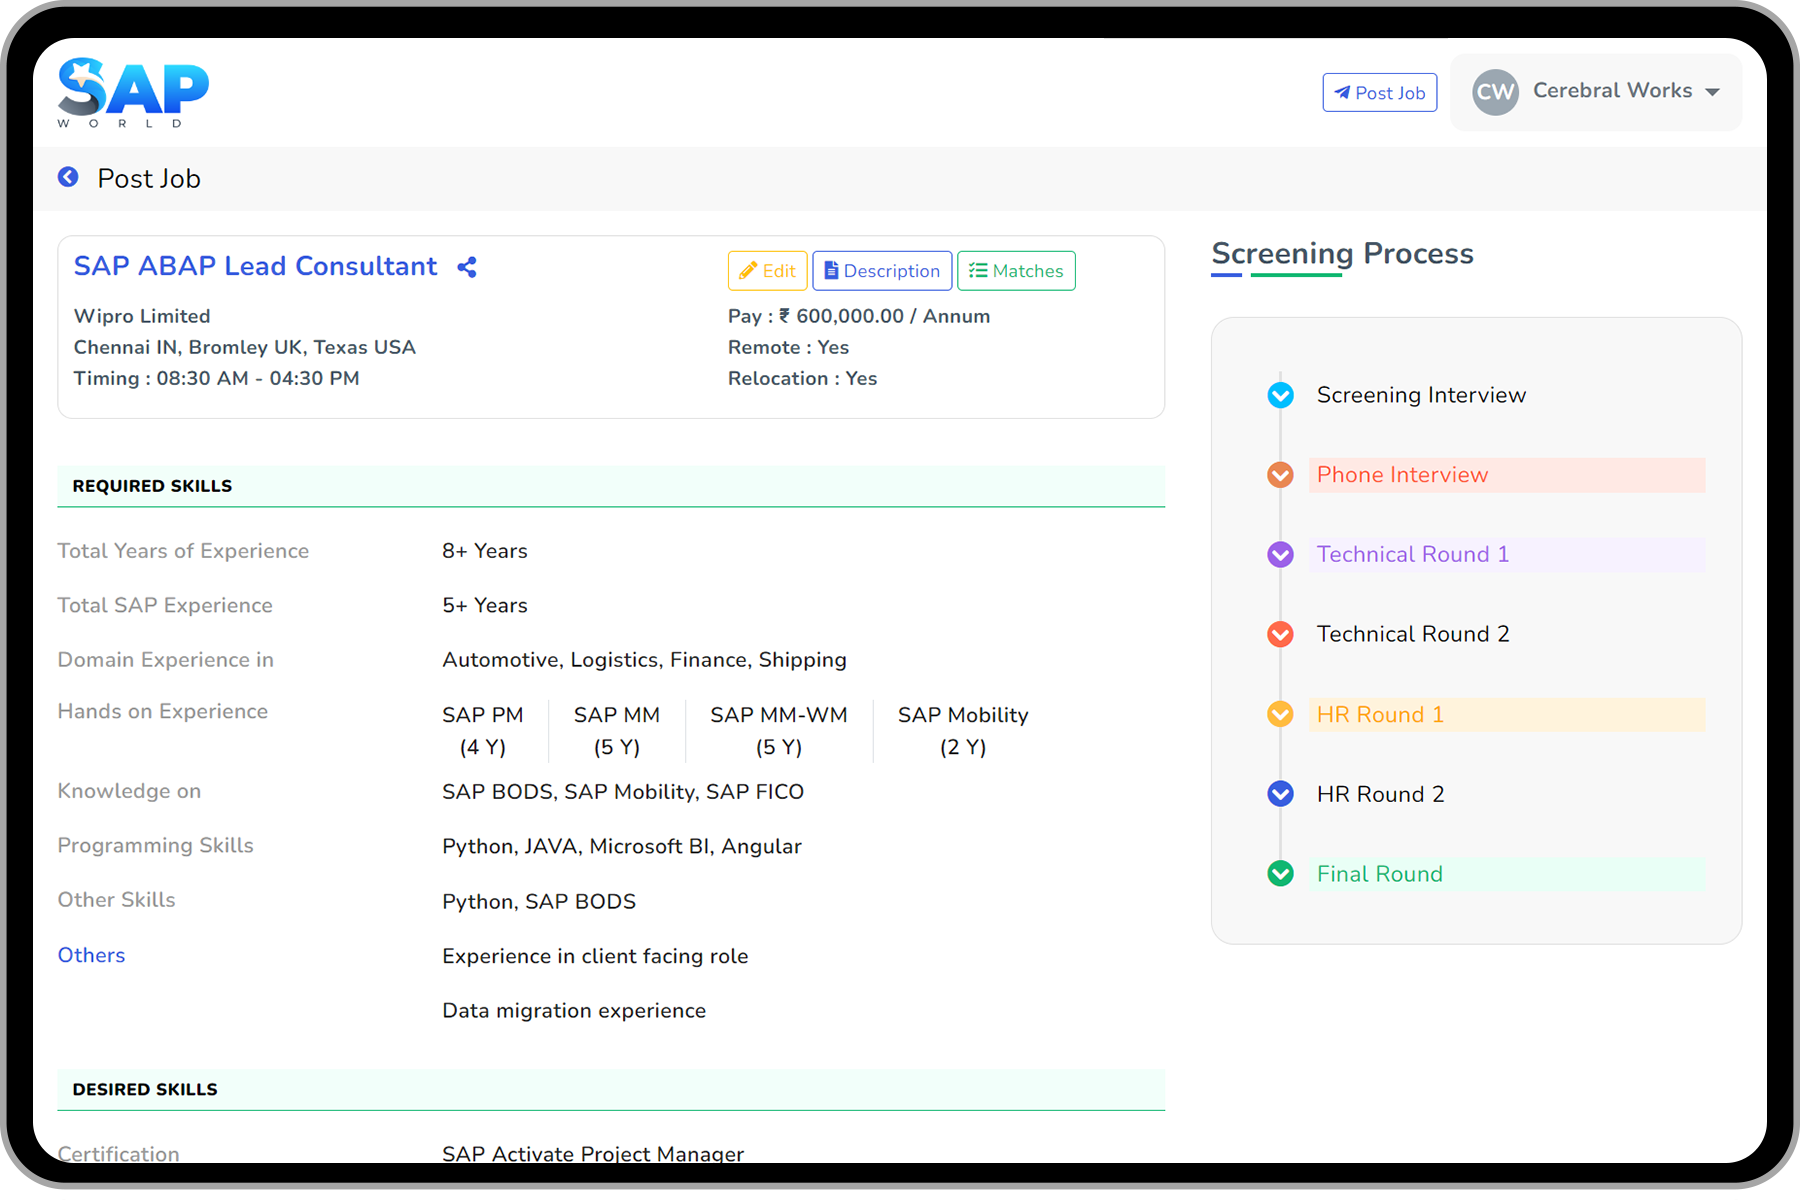Click SAP BODS, SAP Mobility, SAP FICO knowledge
The width and height of the screenshot is (1800, 1200).
click(623, 792)
